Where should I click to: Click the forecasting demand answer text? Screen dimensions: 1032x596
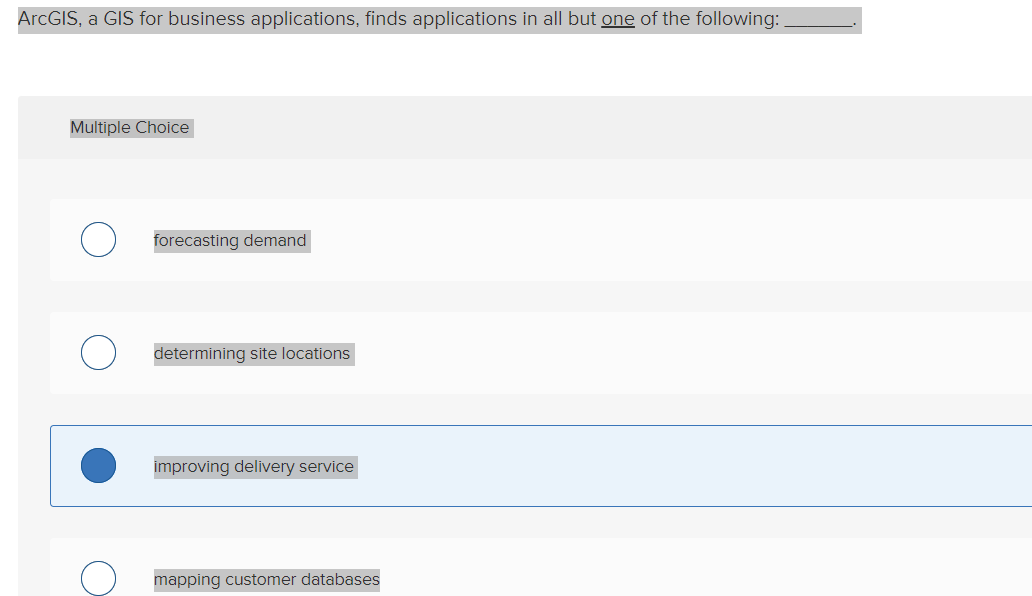click(230, 240)
